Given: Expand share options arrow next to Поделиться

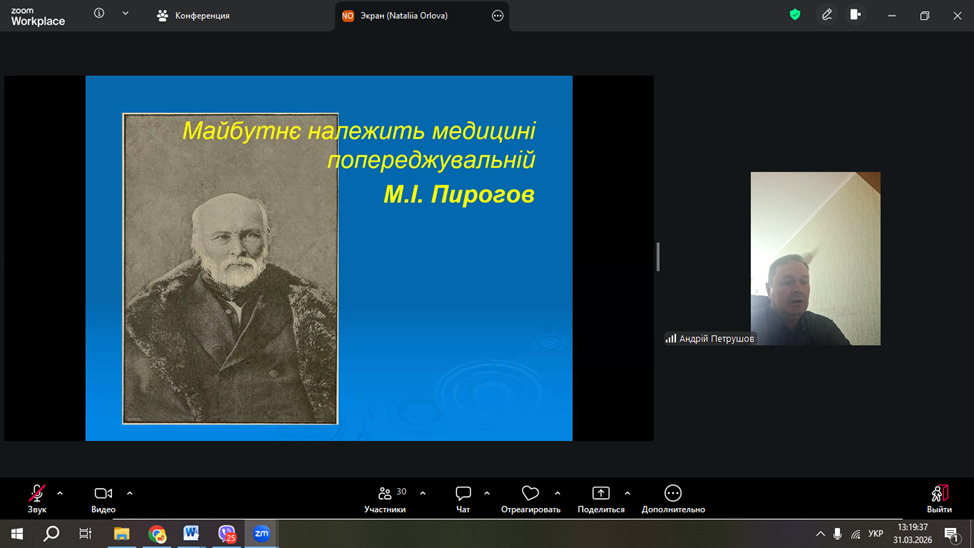Looking at the screenshot, I should coord(627,493).
